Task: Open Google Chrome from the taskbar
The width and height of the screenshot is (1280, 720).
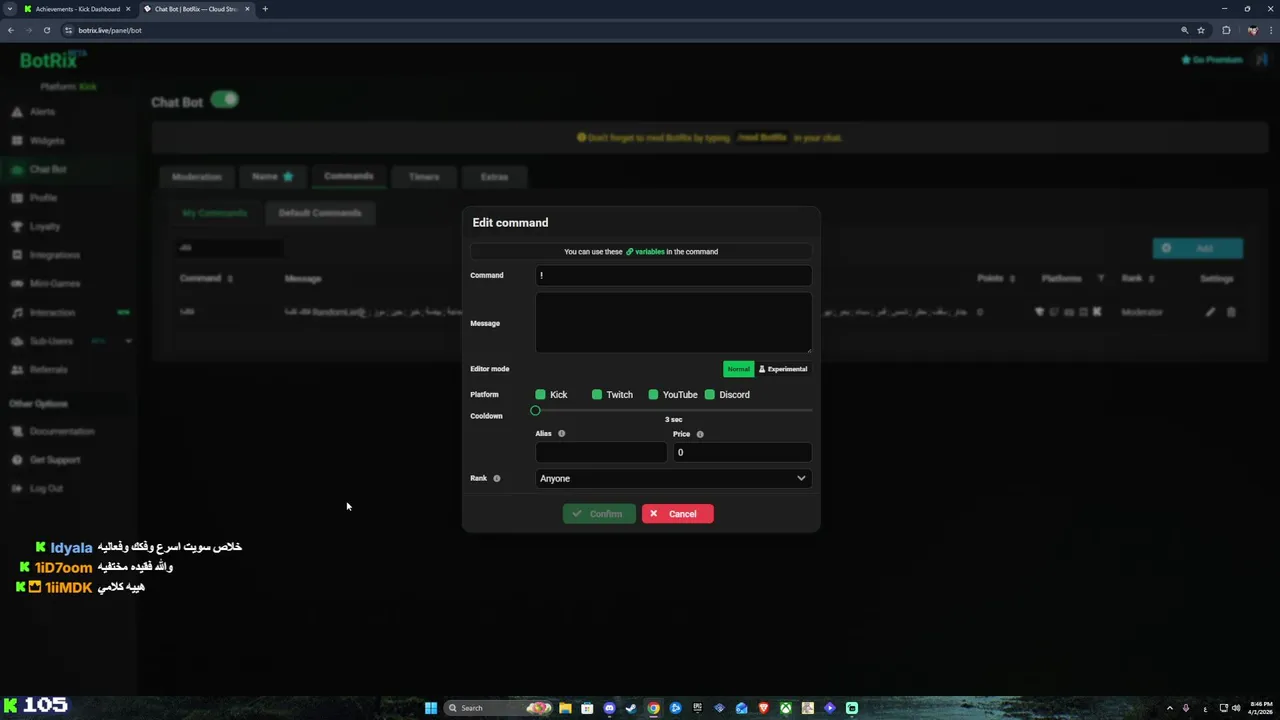Action: click(x=653, y=708)
